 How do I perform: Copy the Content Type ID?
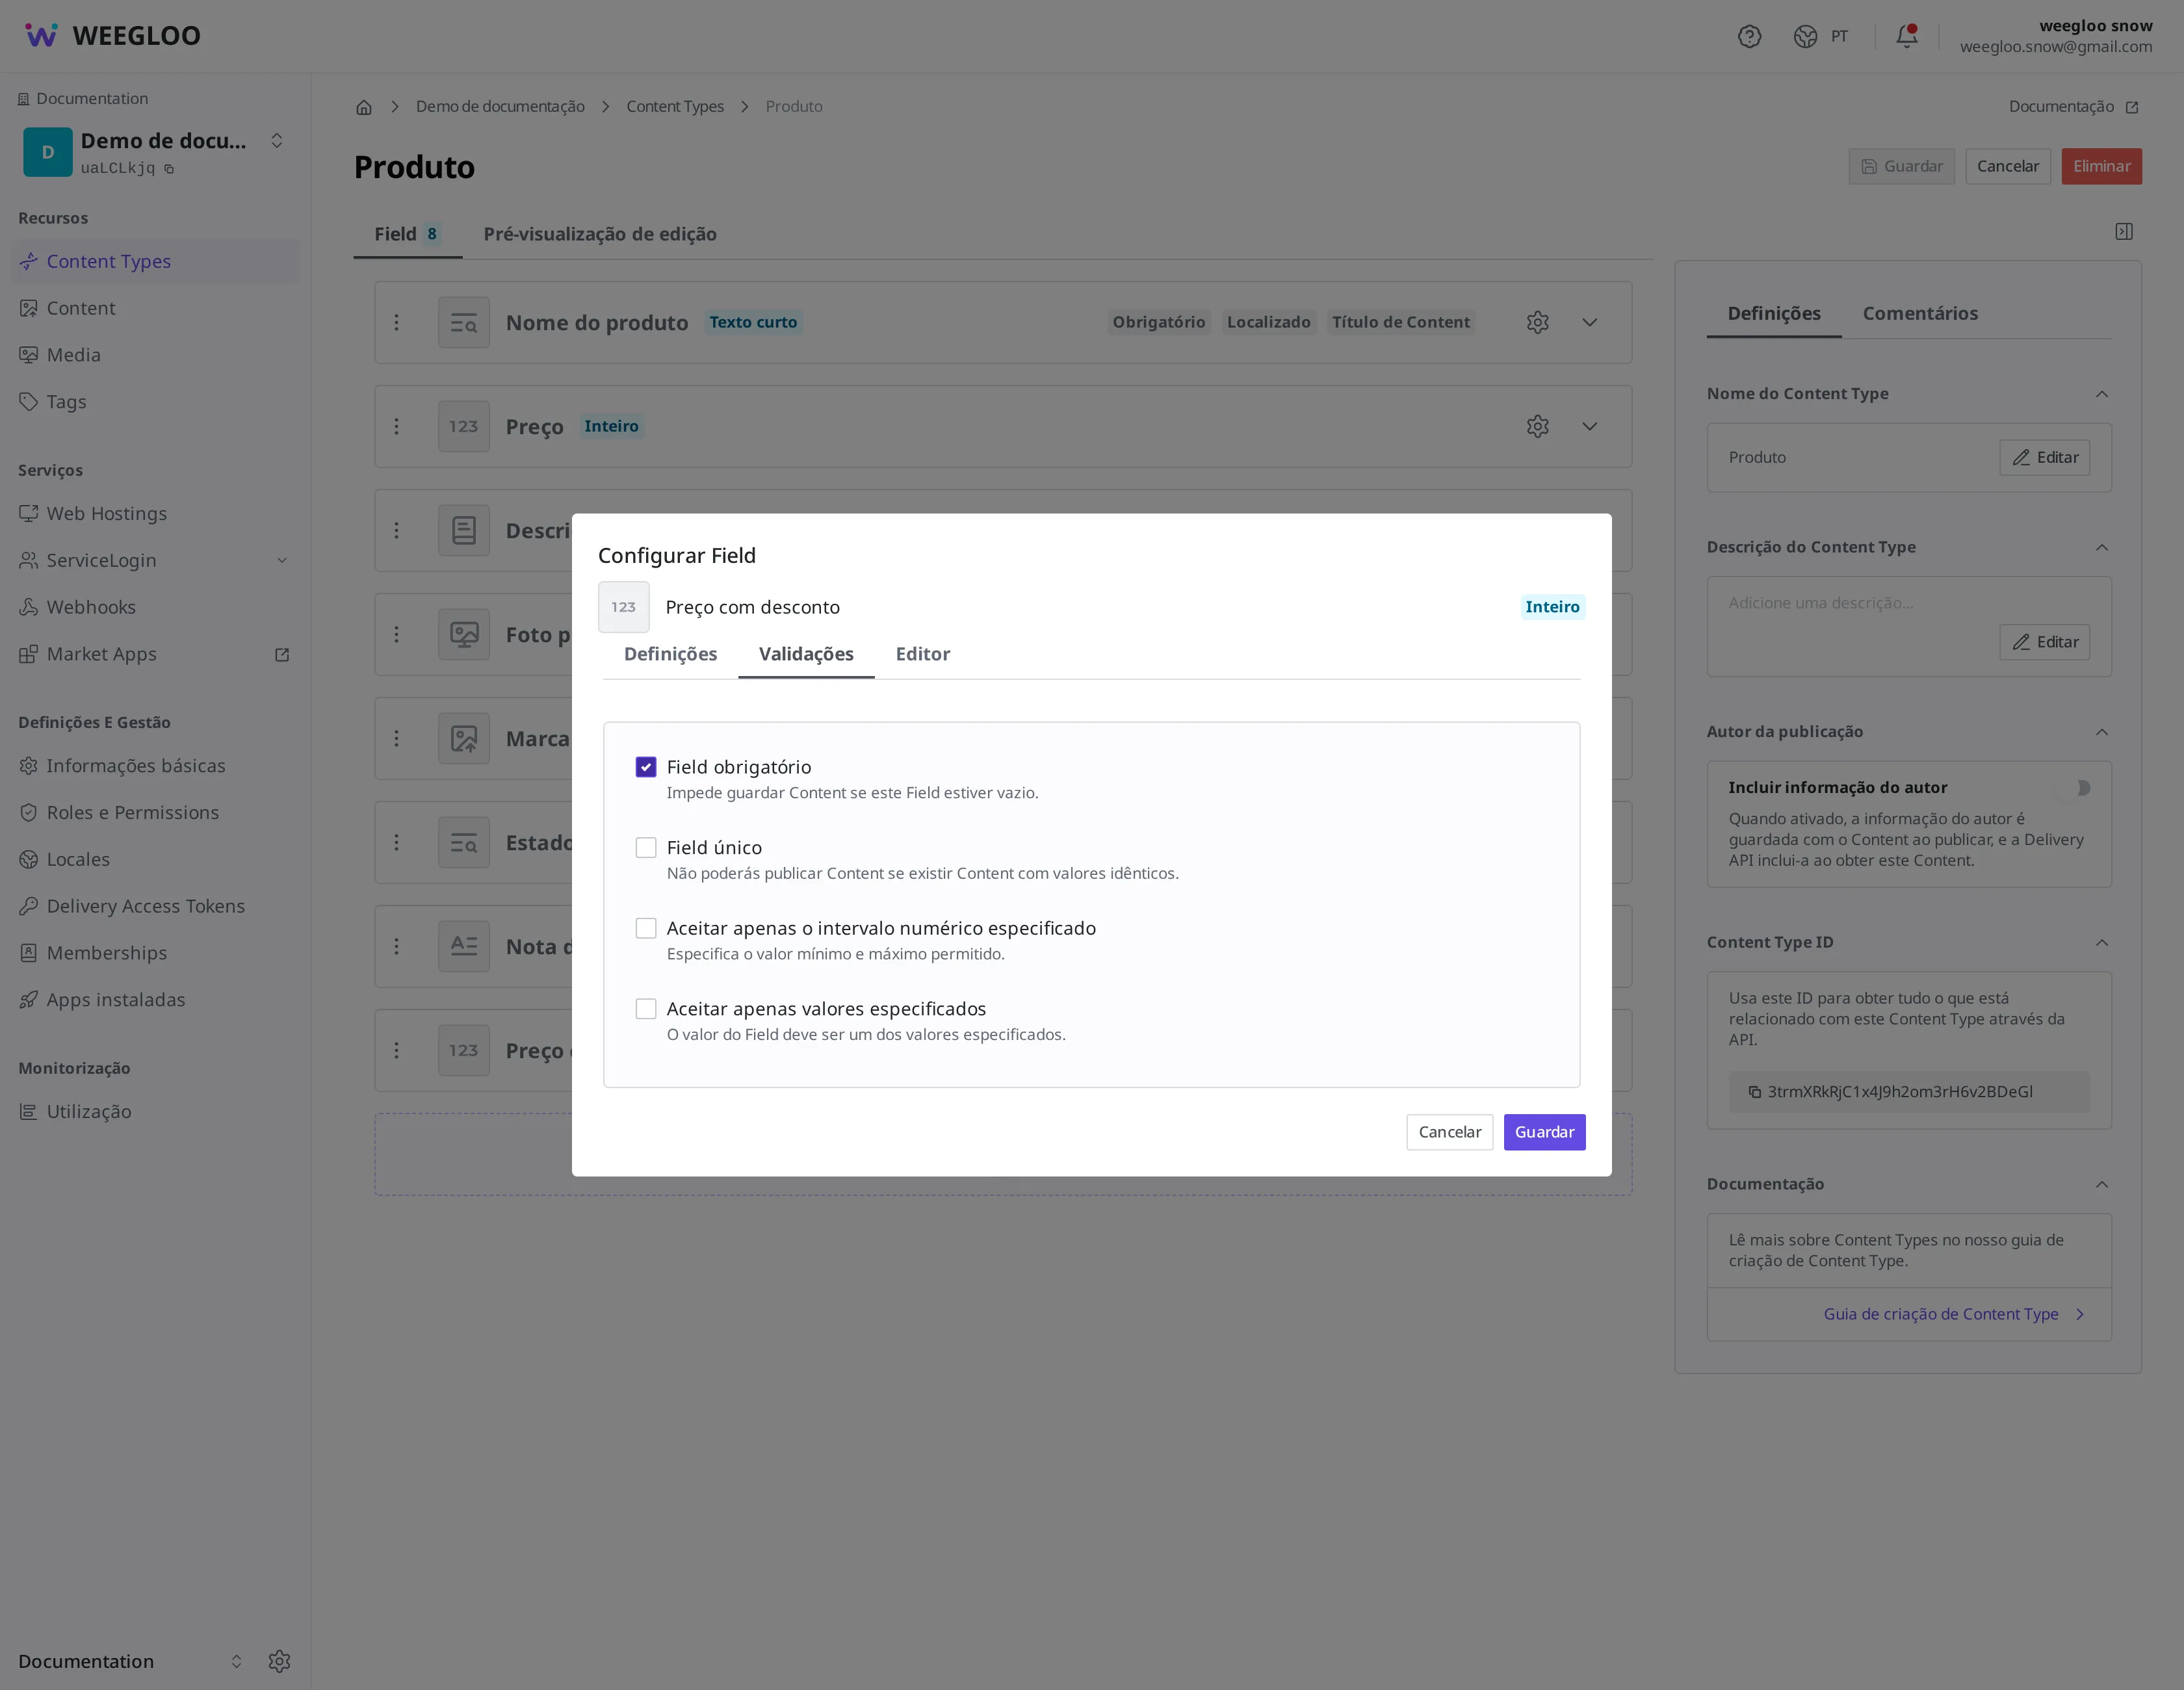[x=1755, y=1092]
